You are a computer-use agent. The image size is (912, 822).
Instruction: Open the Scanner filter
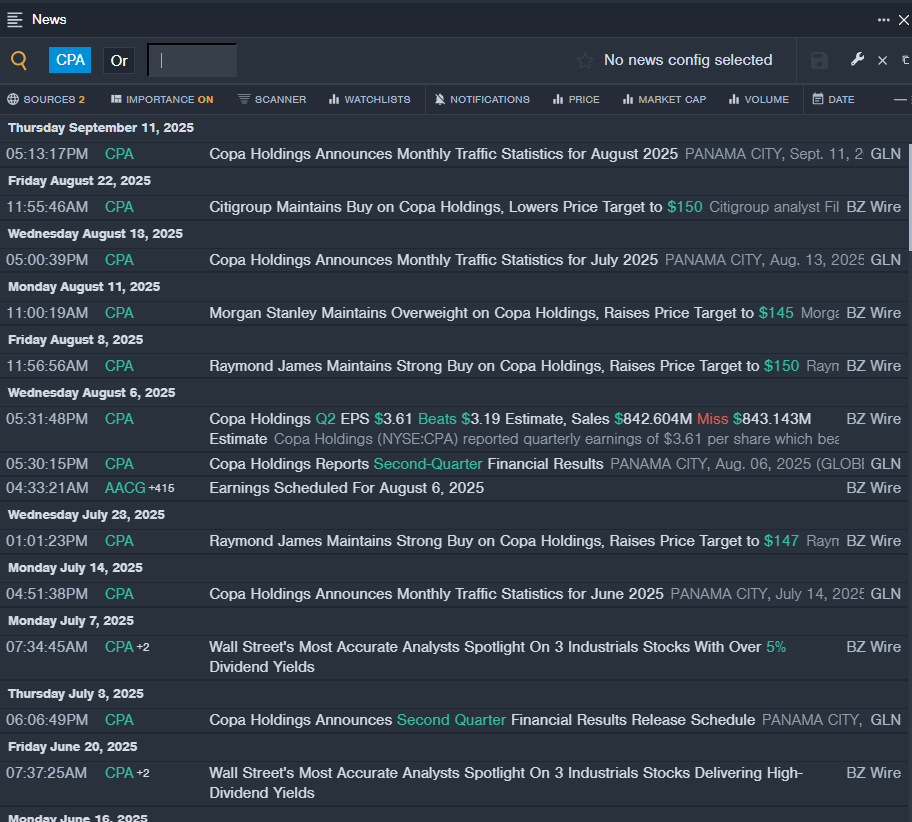click(x=272, y=100)
